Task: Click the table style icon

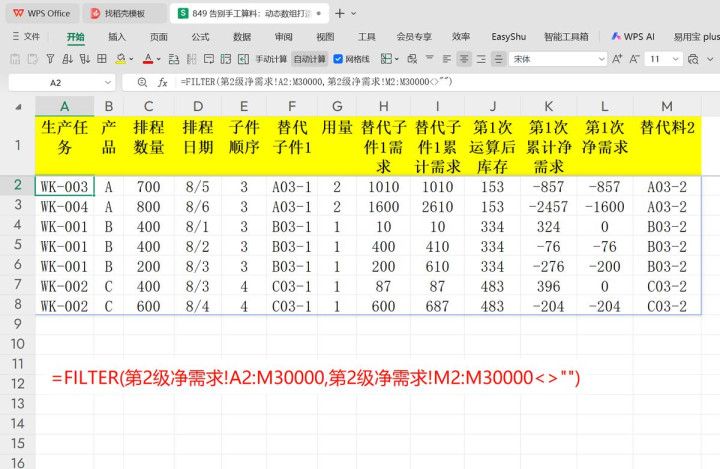Action: (386, 59)
